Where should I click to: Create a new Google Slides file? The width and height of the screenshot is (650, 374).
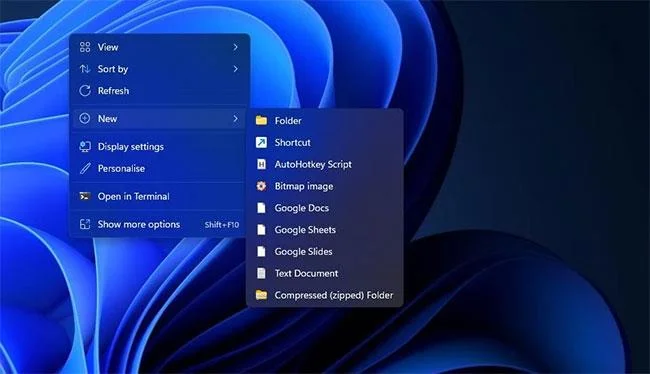(x=325, y=251)
